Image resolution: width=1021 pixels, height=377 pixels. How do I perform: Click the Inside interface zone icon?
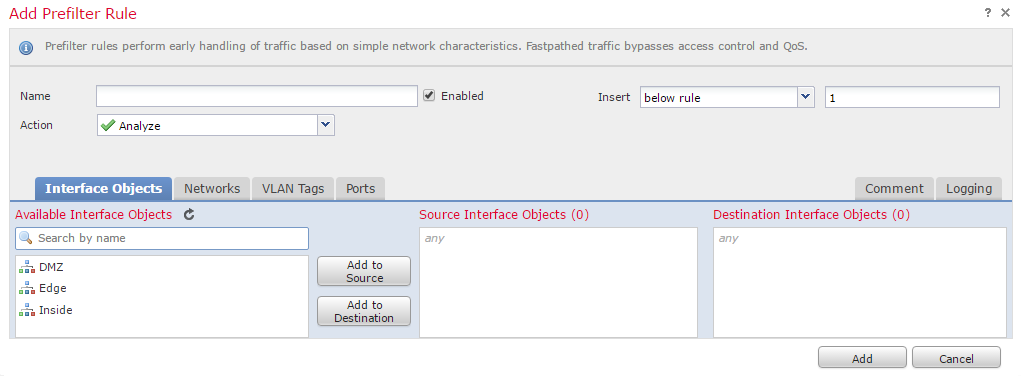pyautogui.click(x=27, y=311)
